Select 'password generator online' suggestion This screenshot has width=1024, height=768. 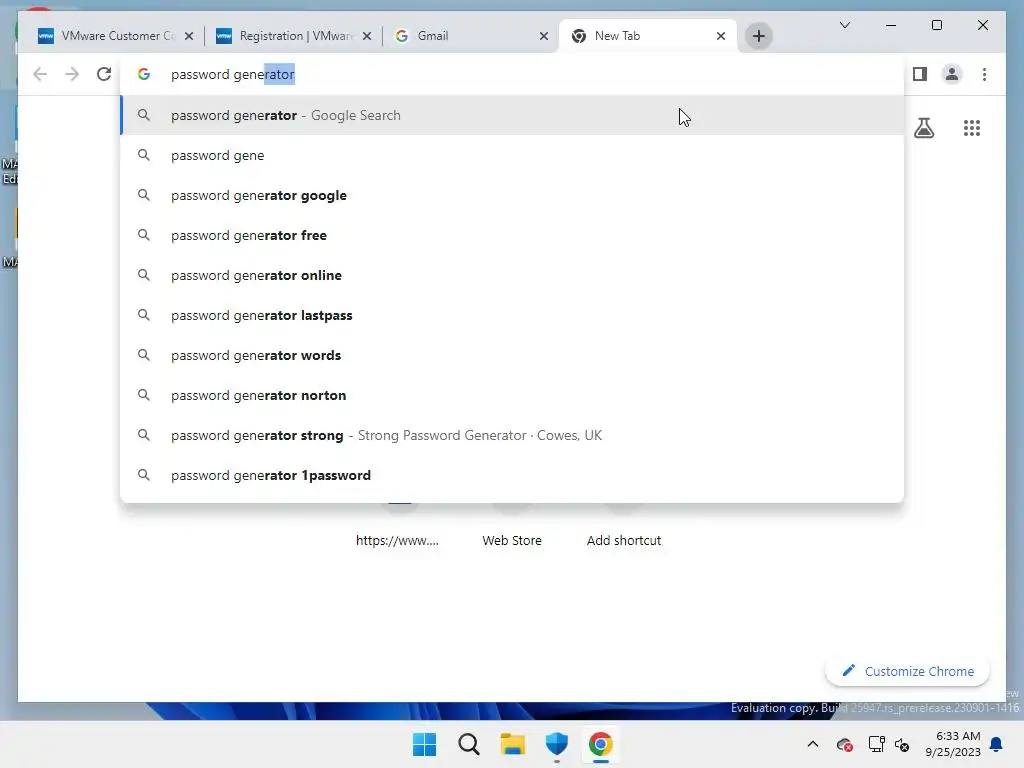[x=513, y=275]
